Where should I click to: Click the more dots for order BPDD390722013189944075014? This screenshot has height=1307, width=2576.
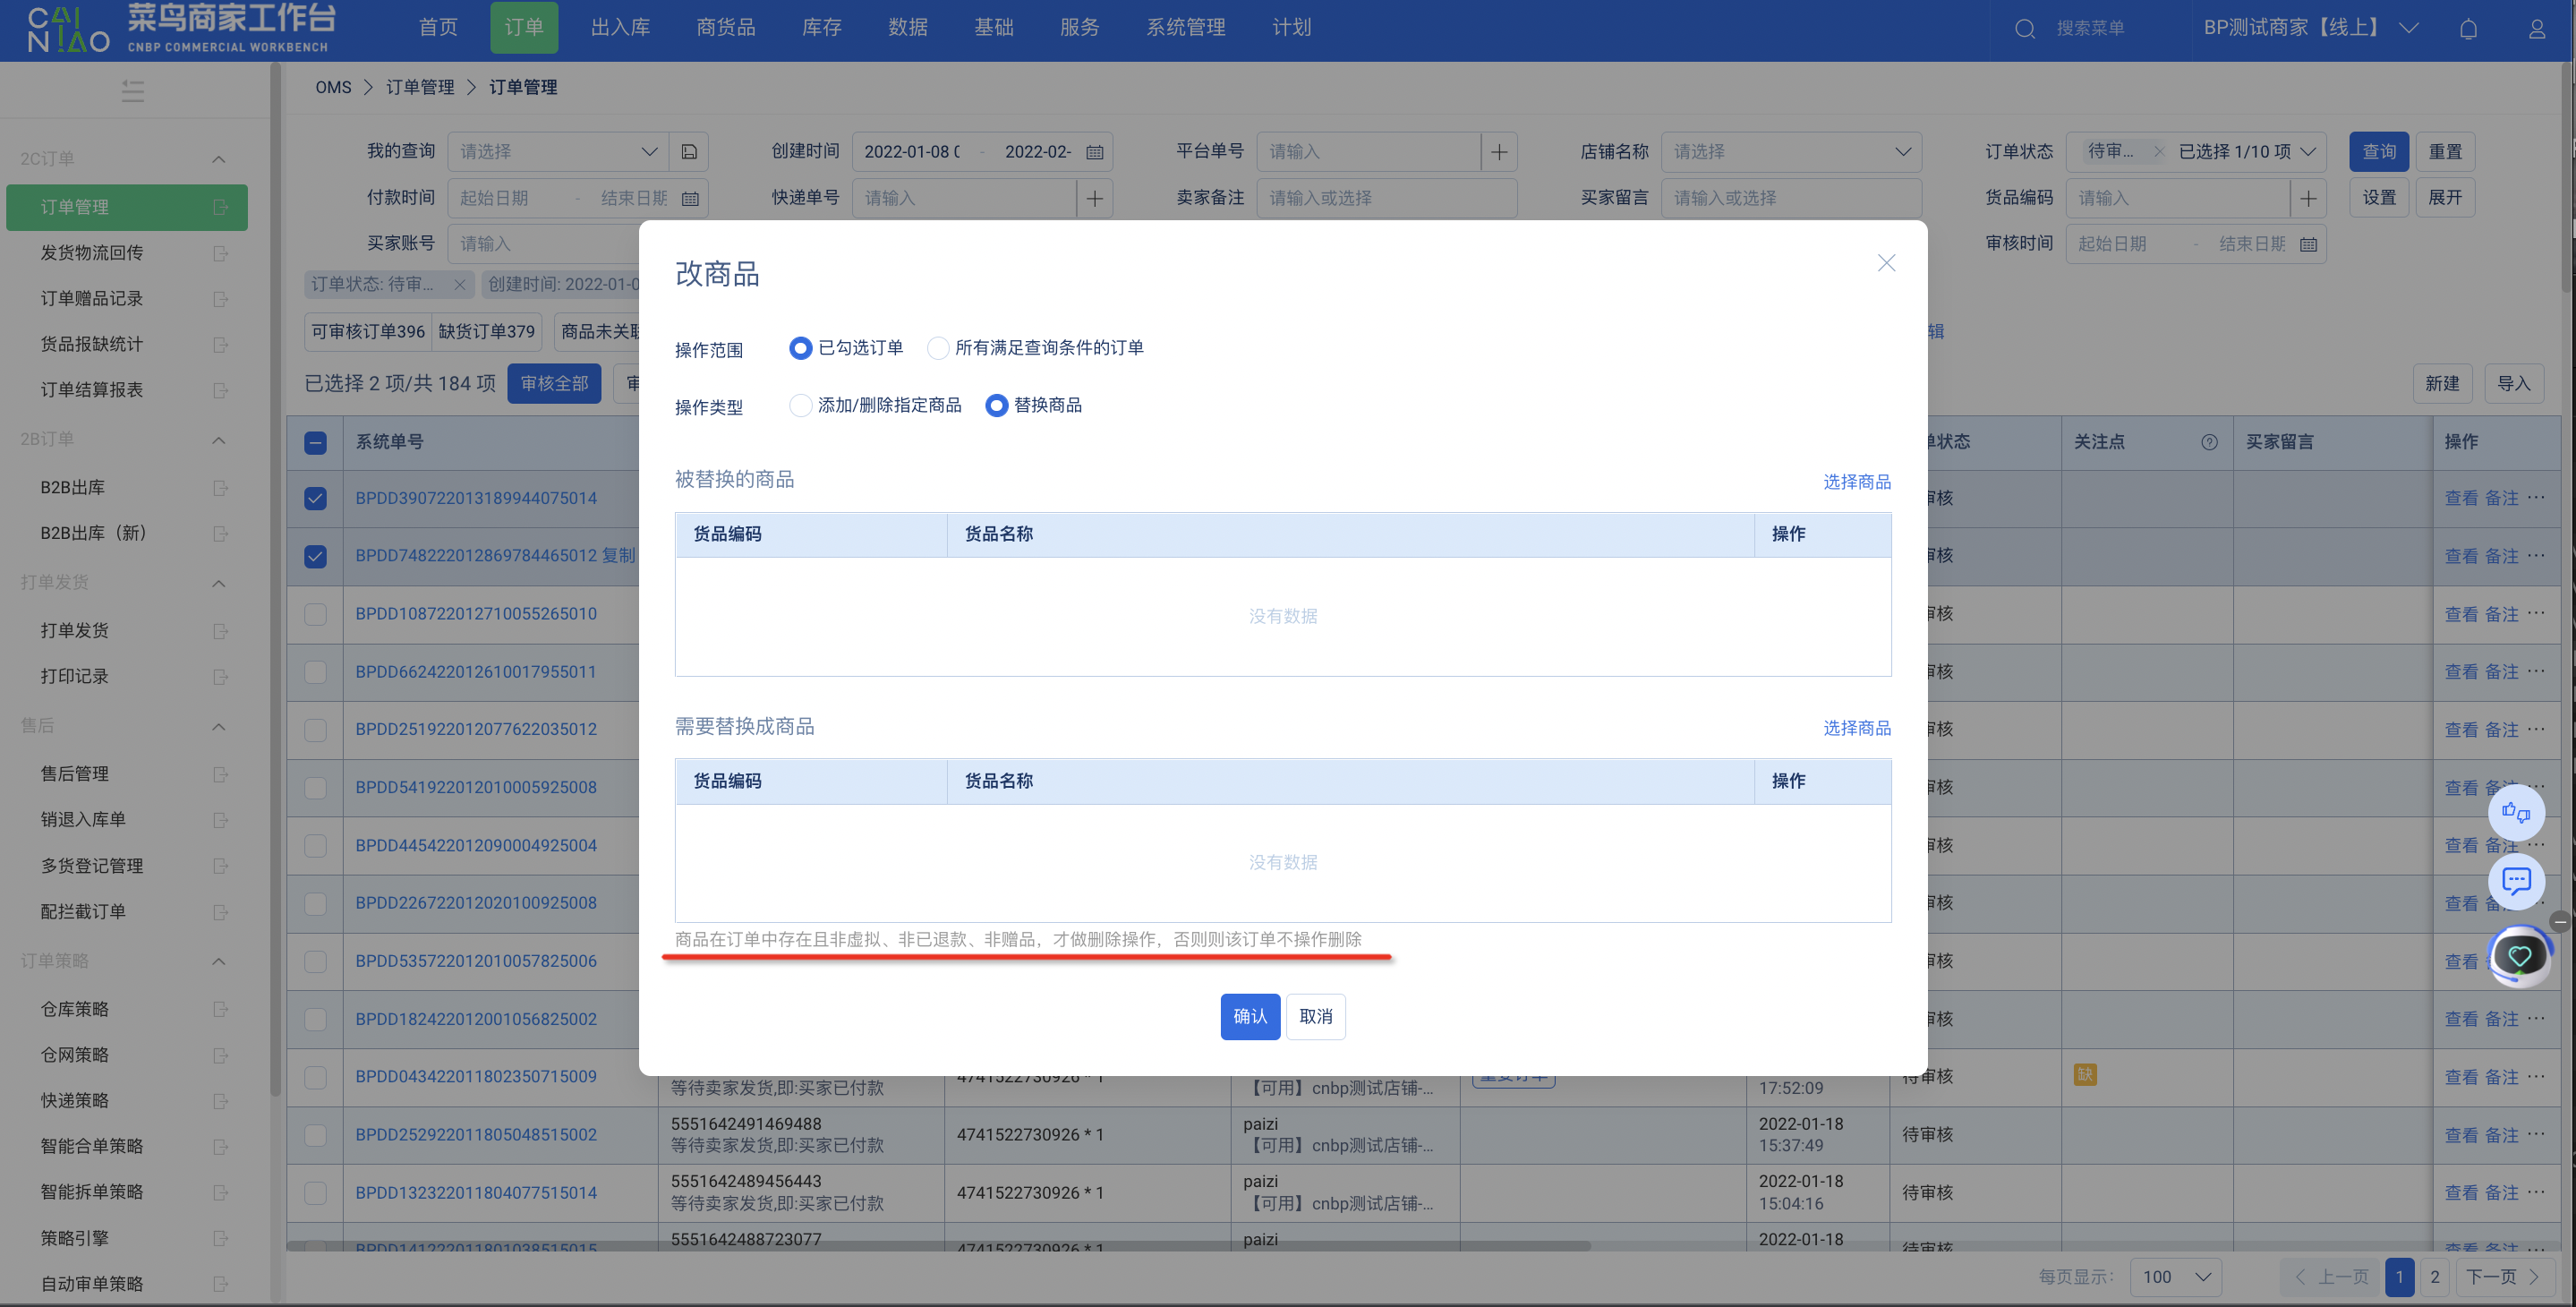(x=2536, y=497)
